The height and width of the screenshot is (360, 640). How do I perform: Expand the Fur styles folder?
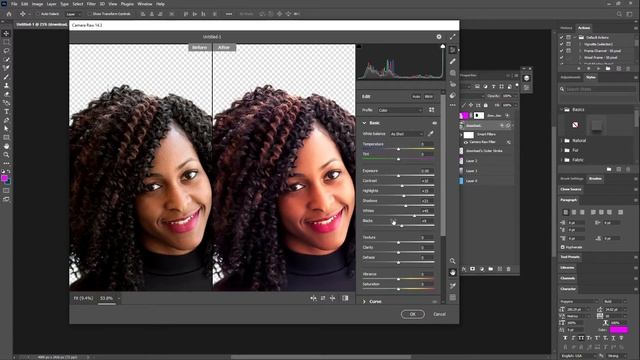click(x=562, y=150)
